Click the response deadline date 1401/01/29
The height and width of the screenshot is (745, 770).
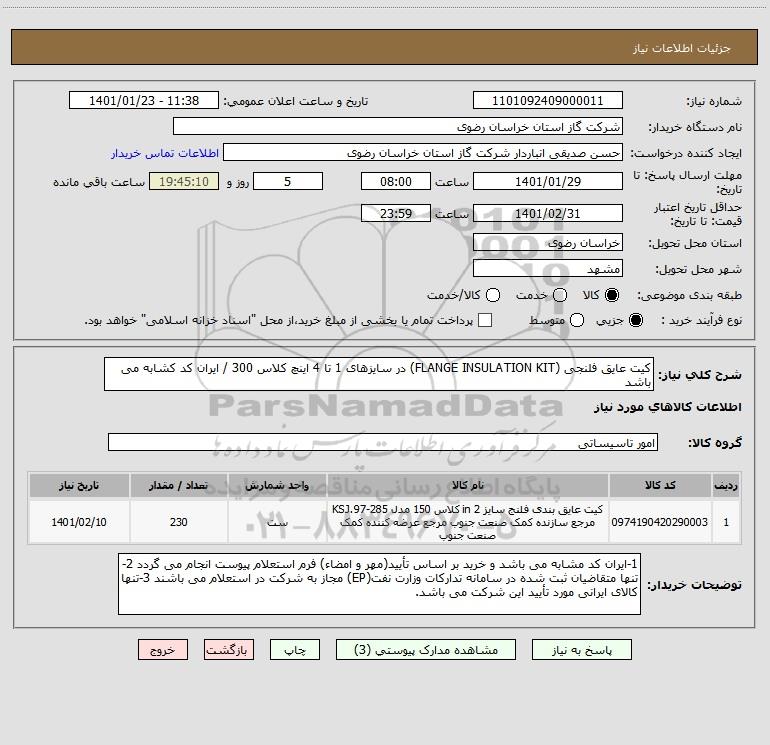pyautogui.click(x=548, y=181)
